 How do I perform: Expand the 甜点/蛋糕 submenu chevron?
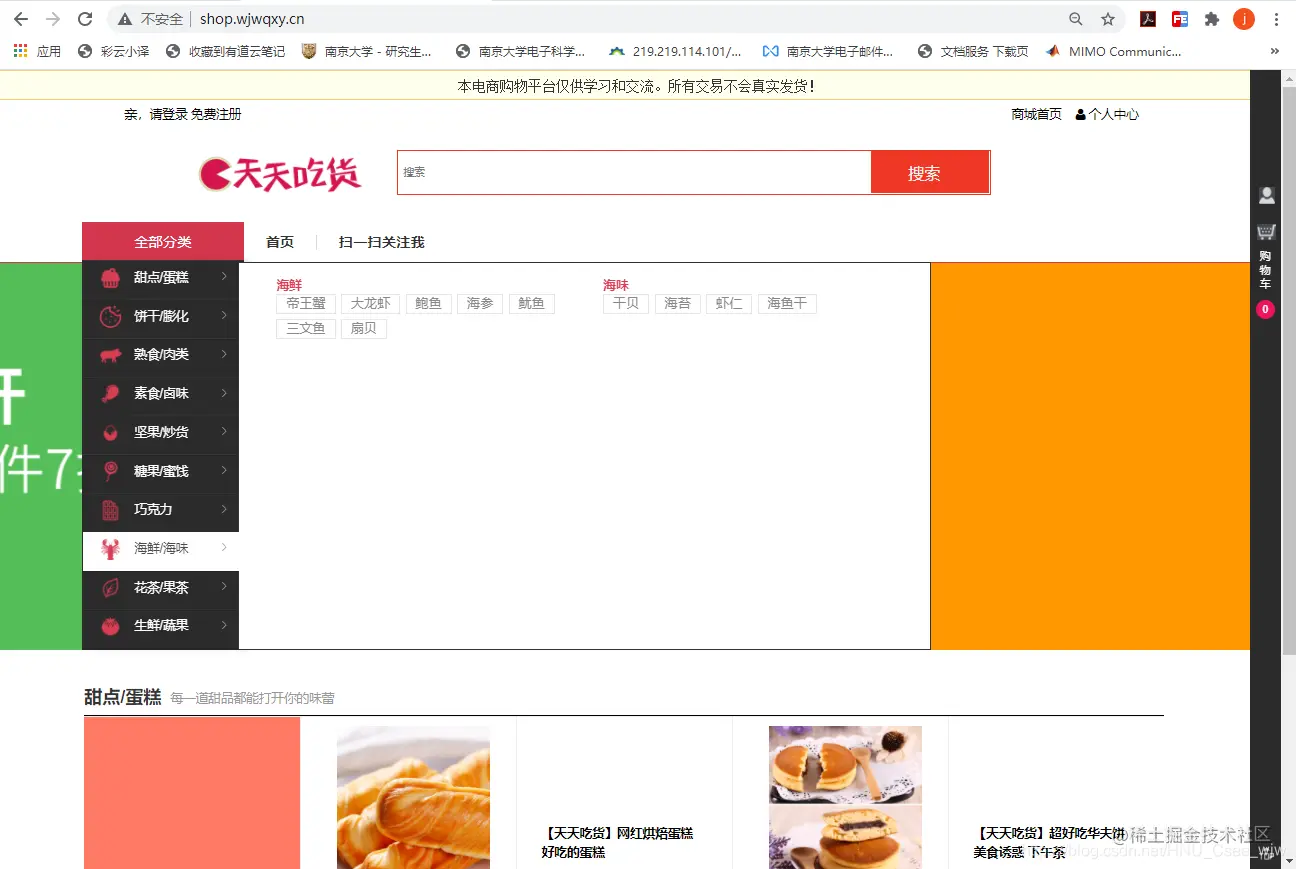pos(226,278)
